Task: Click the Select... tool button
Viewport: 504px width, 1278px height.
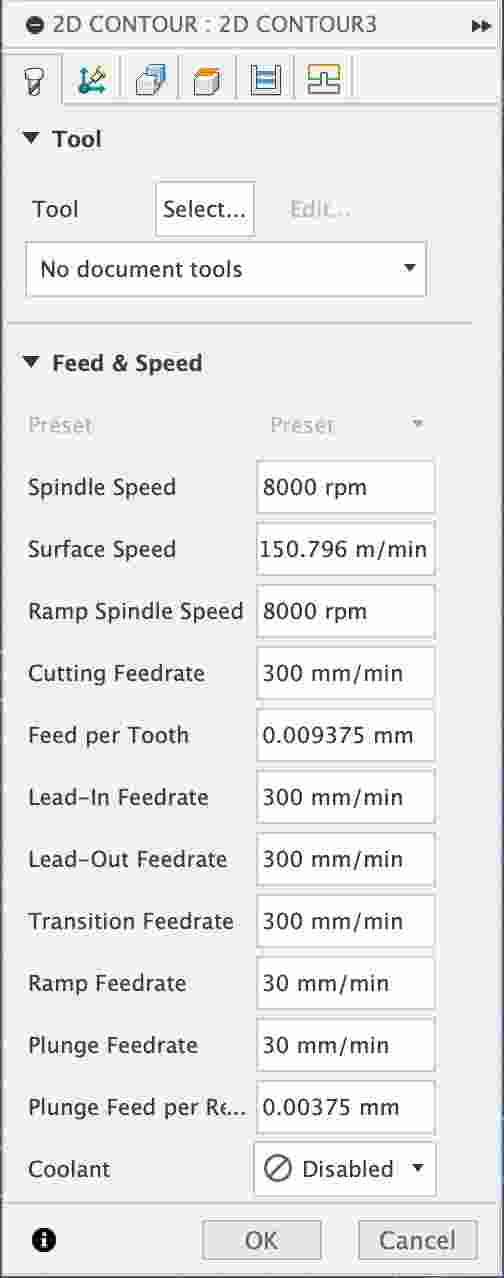Action: [205, 209]
